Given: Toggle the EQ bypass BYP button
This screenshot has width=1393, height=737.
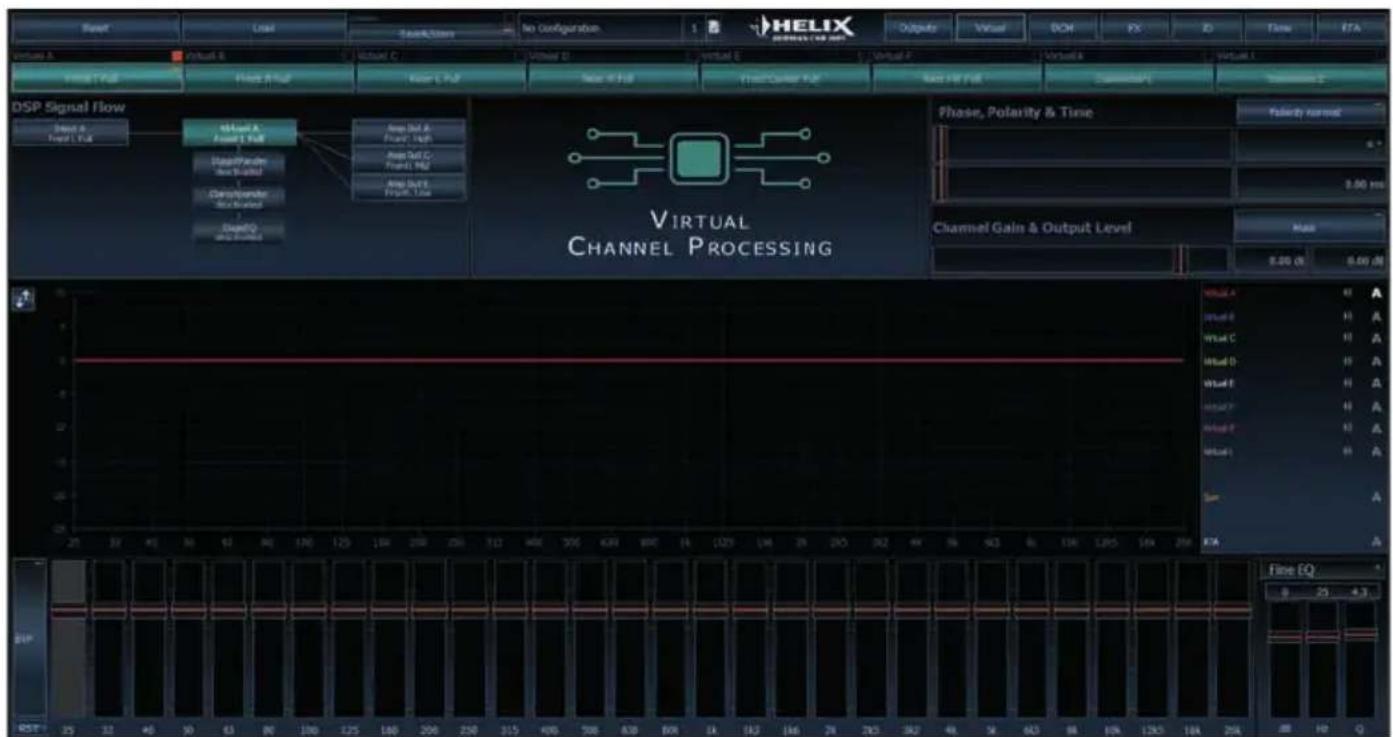Looking at the screenshot, I should click(x=28, y=637).
